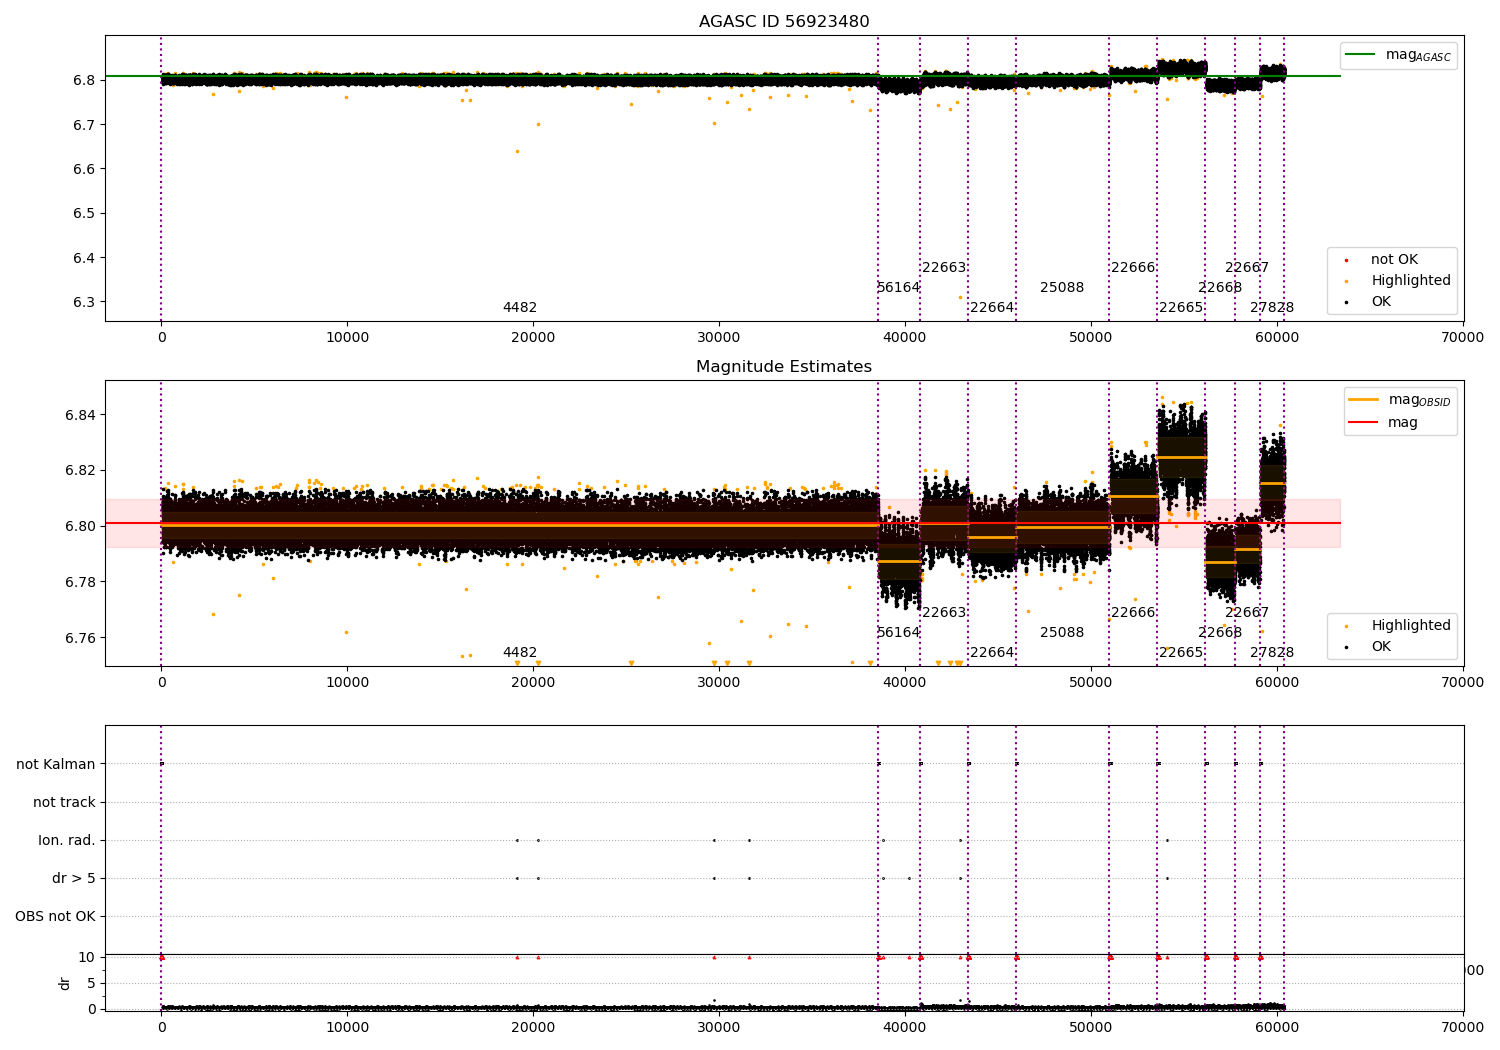The image size is (1500, 1050).
Task: Click obsid label 22663 in Magnitude Estimates plot
Action: point(944,613)
